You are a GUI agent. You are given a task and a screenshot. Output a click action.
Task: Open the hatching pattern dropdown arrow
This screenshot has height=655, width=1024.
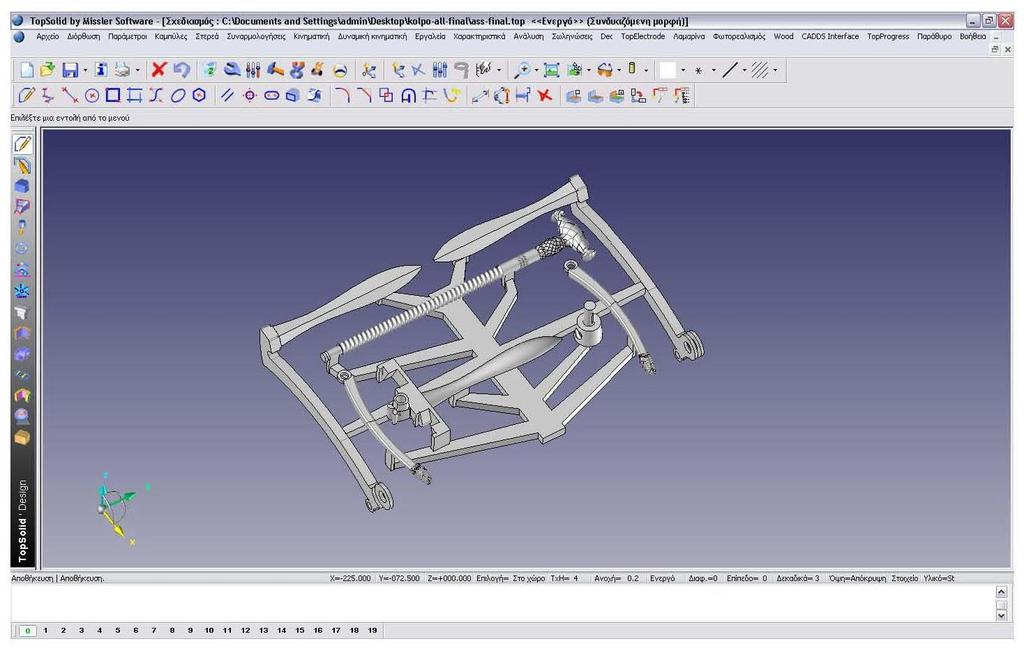(x=775, y=70)
